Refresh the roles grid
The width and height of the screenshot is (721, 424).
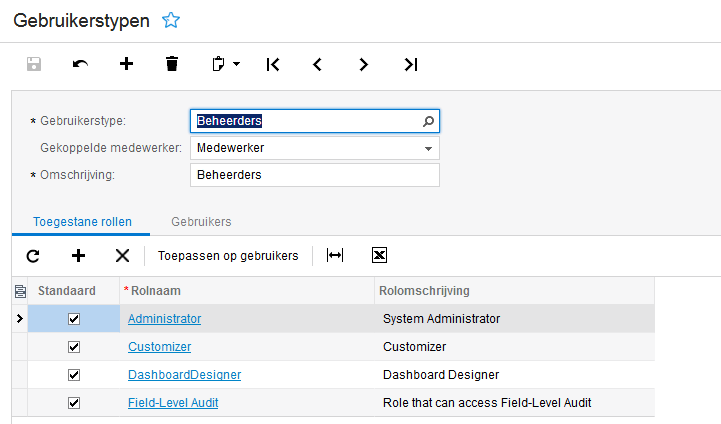coord(33,256)
